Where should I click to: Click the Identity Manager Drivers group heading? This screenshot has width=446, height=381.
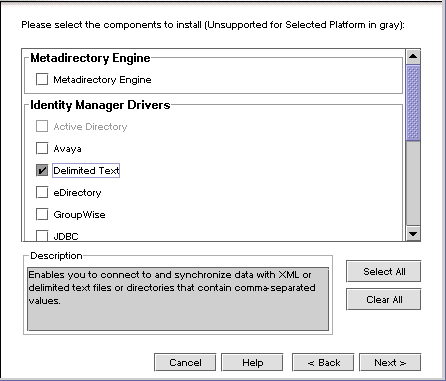[100, 105]
